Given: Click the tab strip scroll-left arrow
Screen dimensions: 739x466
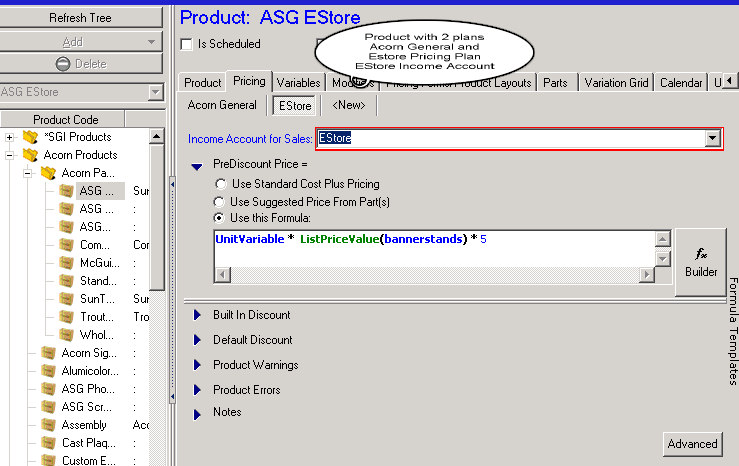Looking at the screenshot, I should (729, 81).
